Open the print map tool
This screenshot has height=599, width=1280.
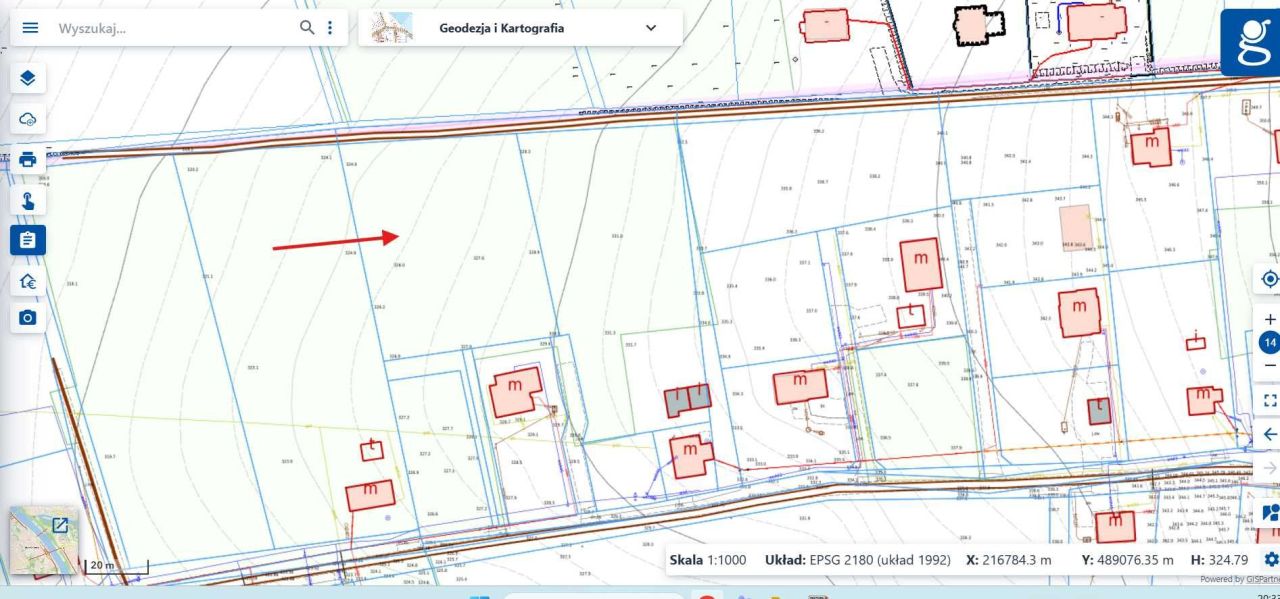pos(28,159)
